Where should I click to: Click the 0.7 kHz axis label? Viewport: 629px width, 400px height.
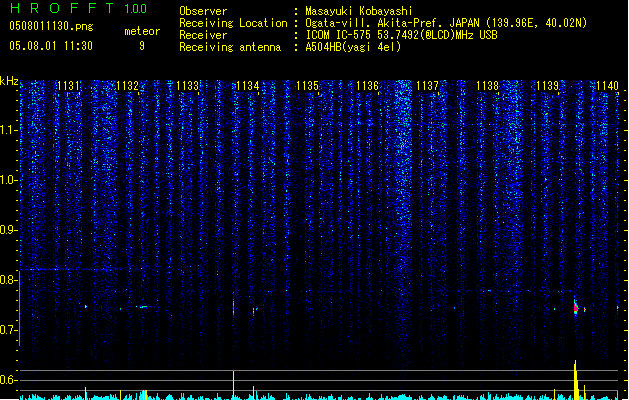click(8, 330)
